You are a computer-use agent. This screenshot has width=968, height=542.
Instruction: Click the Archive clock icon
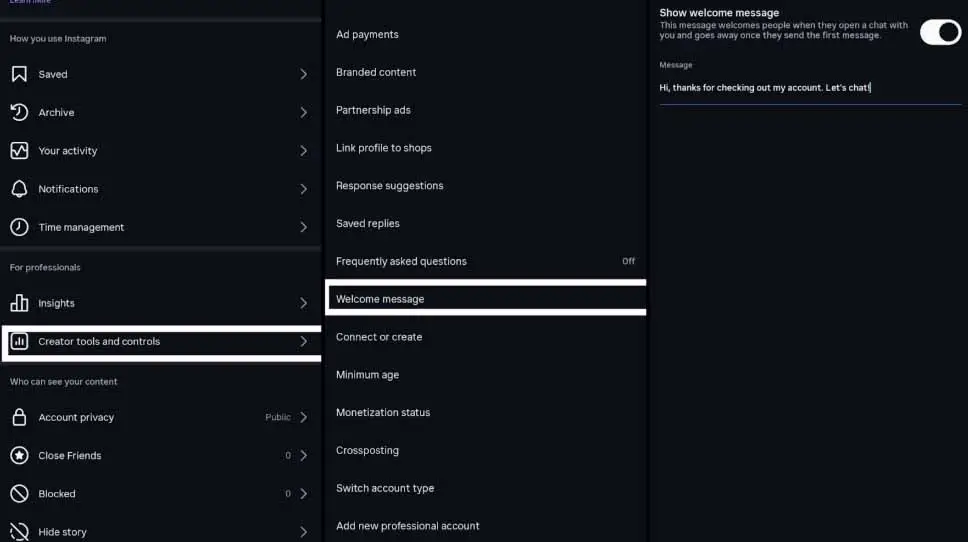[19, 112]
